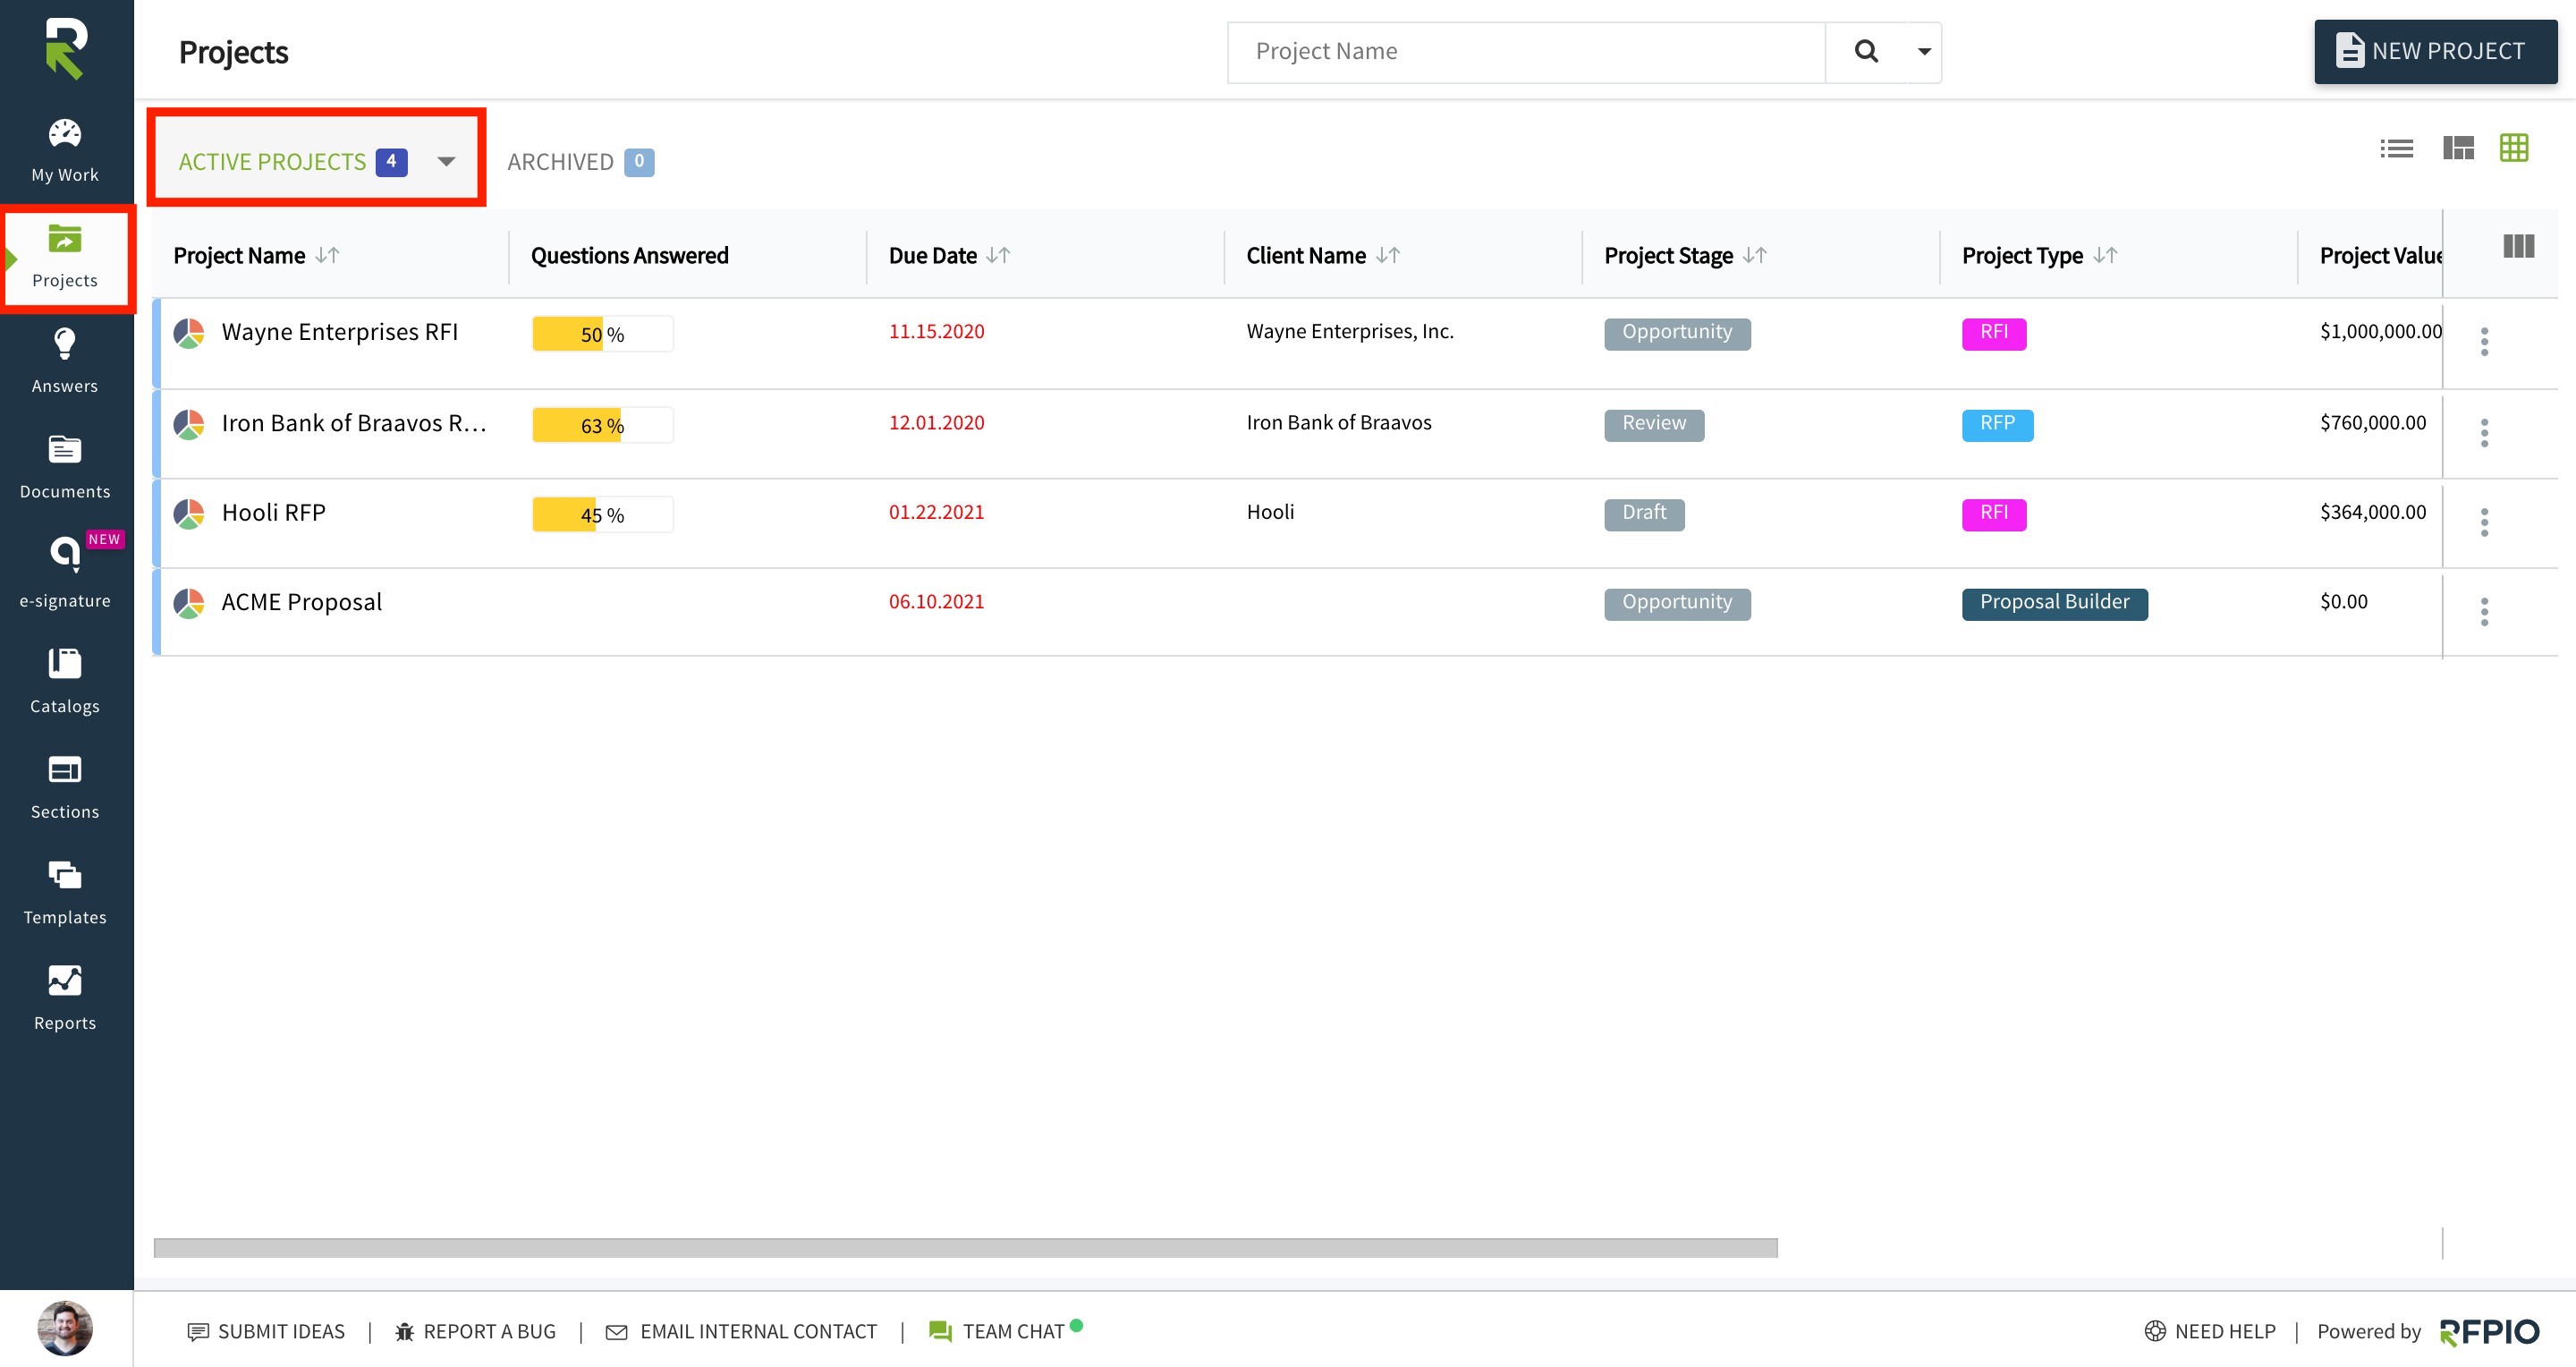Open ACME Proposal project
Viewport: 2576px width, 1367px height.
click(301, 602)
